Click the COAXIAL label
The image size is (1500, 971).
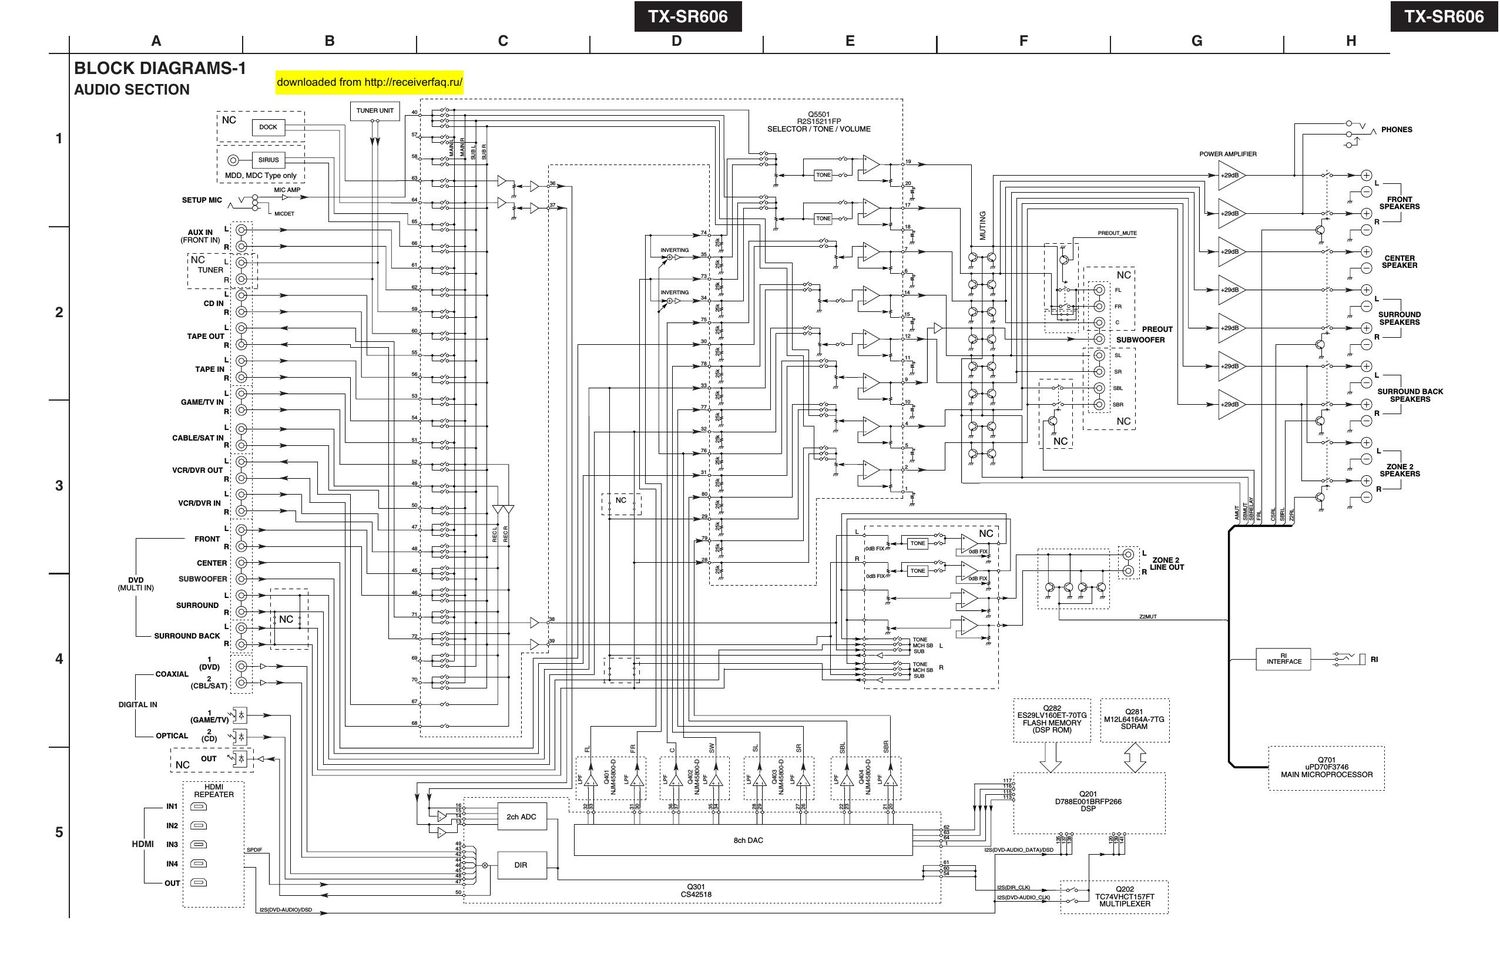point(172,675)
